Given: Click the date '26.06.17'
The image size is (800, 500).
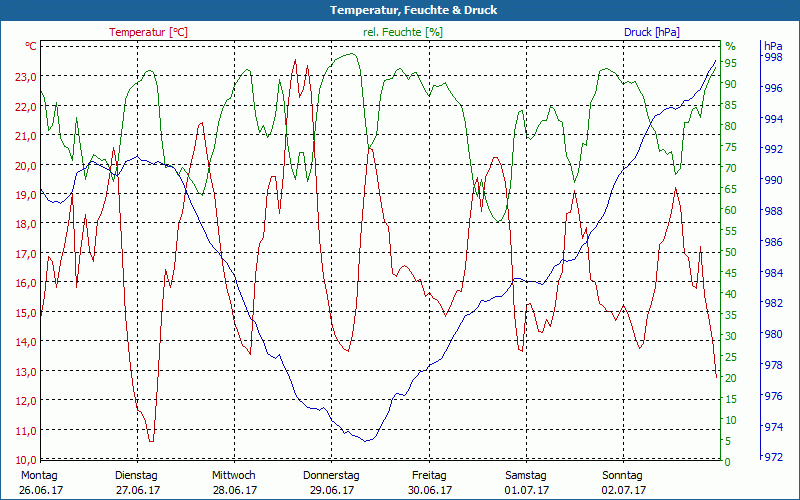Looking at the screenshot, I should tap(41, 490).
